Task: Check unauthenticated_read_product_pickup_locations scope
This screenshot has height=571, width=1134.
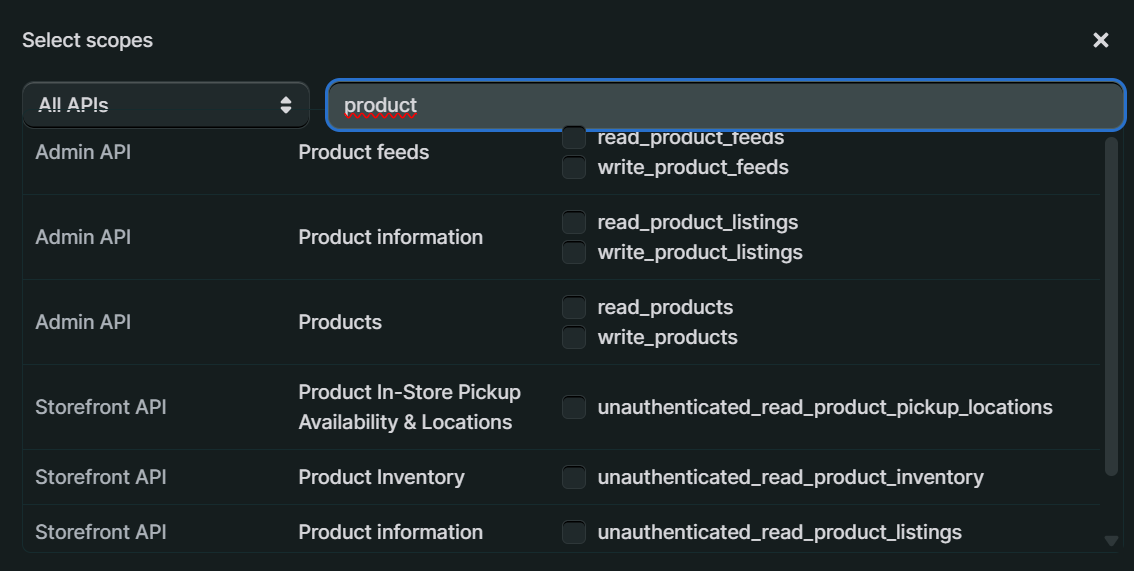Action: tap(574, 408)
